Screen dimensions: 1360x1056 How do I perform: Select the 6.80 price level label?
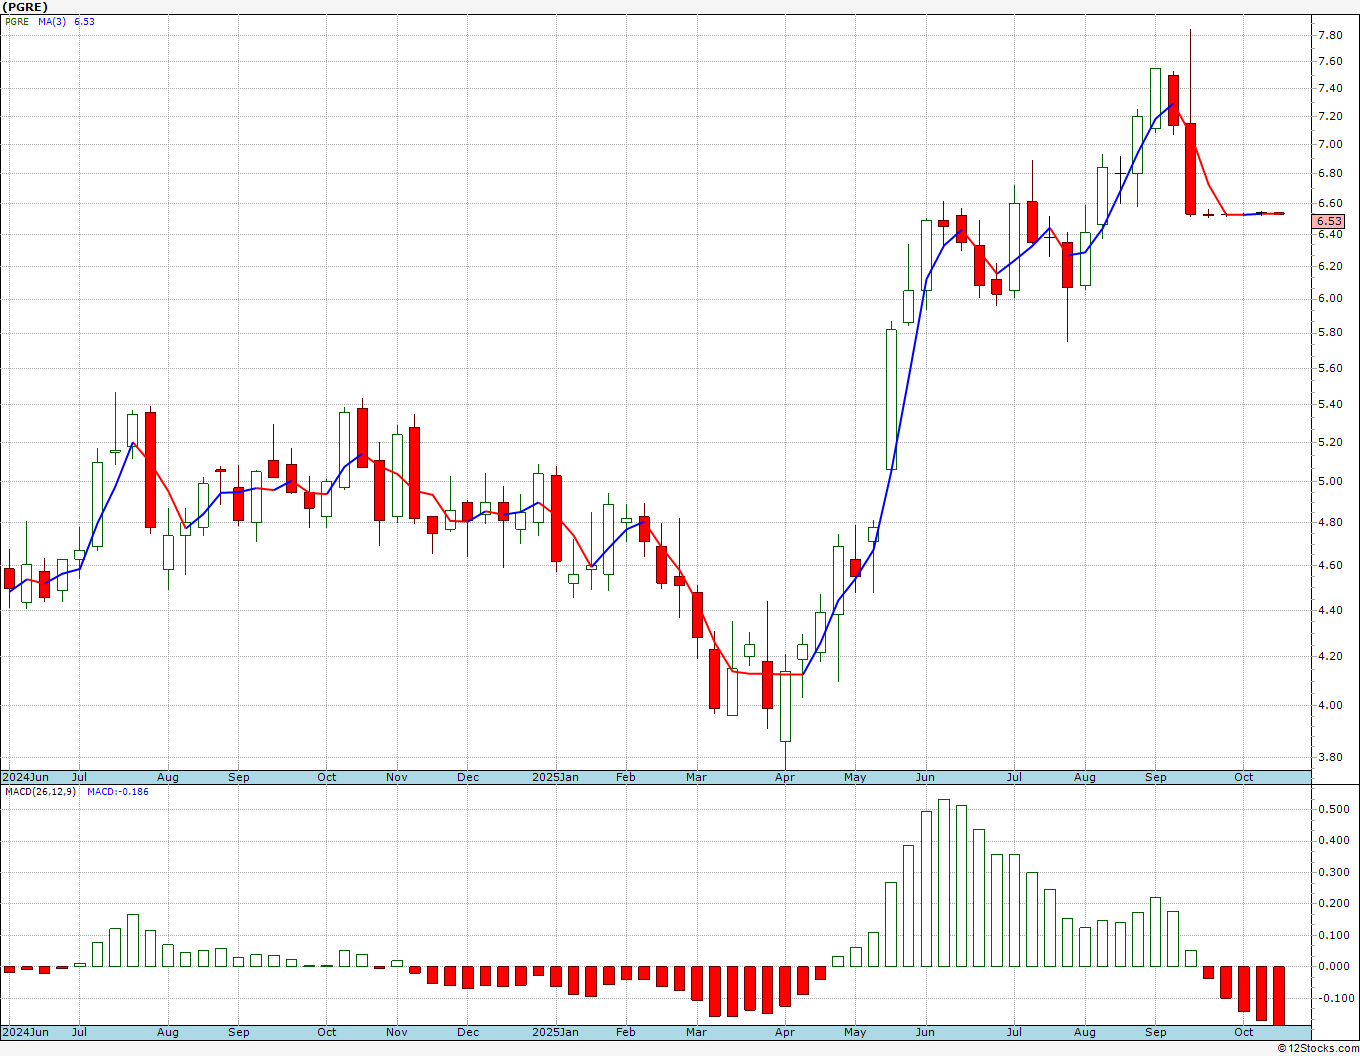(x=1330, y=173)
